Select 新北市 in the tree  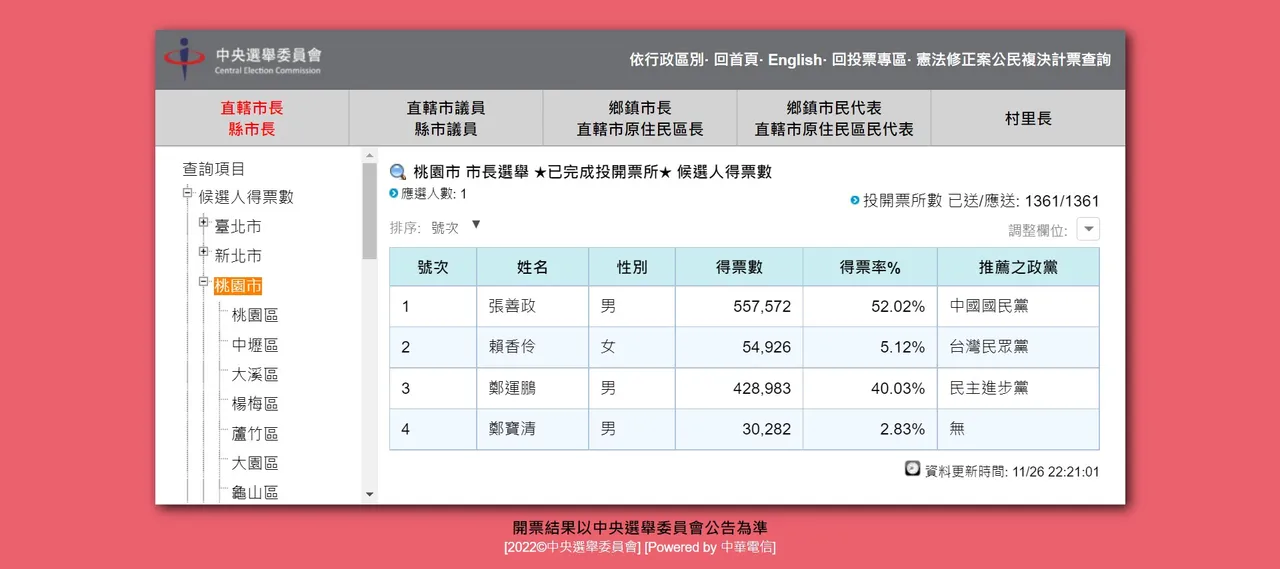(238, 256)
